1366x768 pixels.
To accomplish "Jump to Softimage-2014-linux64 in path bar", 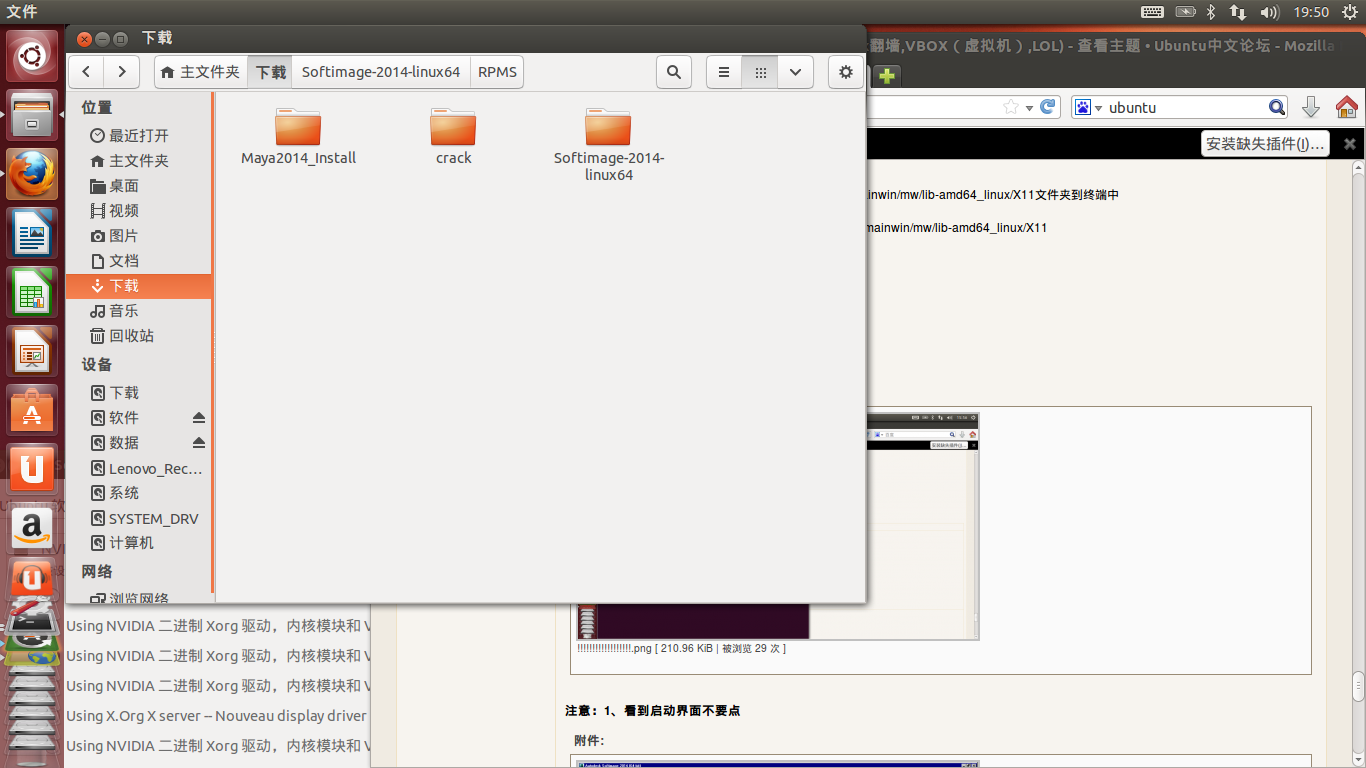I will (x=381, y=72).
